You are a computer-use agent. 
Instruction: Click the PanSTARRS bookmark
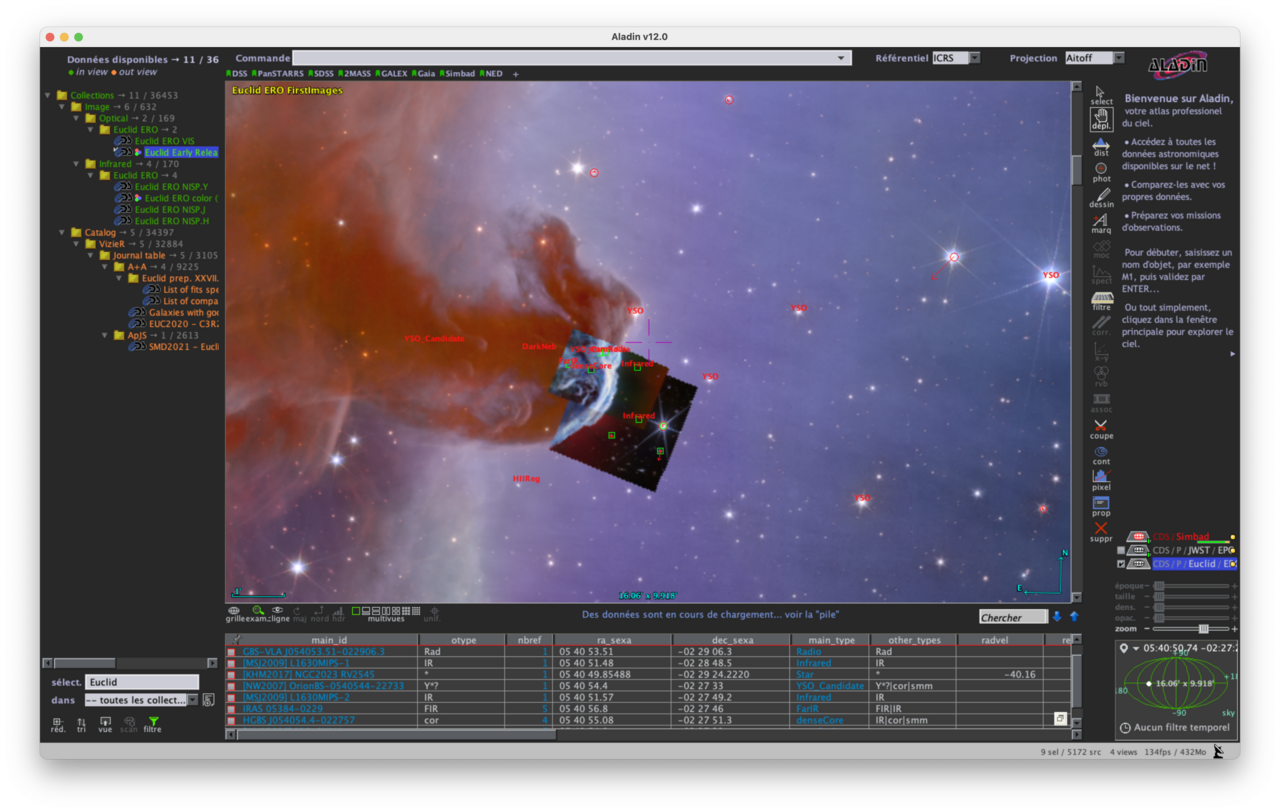coord(277,74)
